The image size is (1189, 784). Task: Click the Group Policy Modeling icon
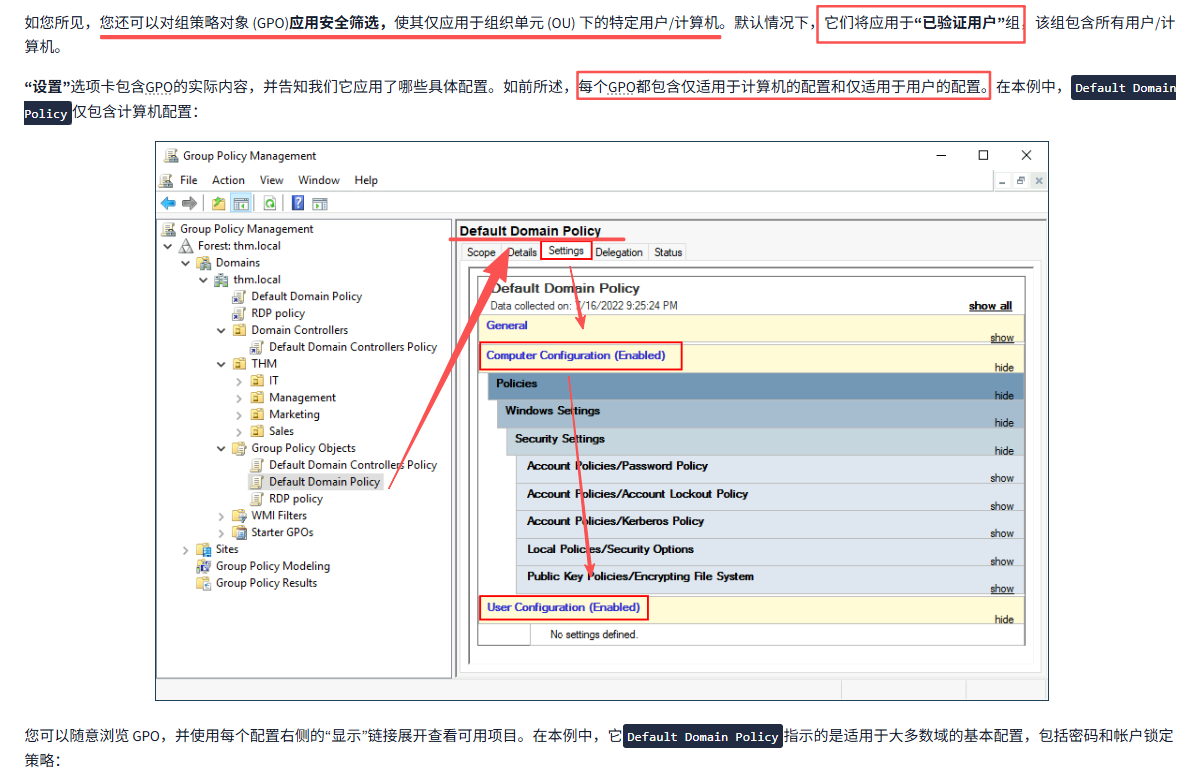click(x=203, y=566)
